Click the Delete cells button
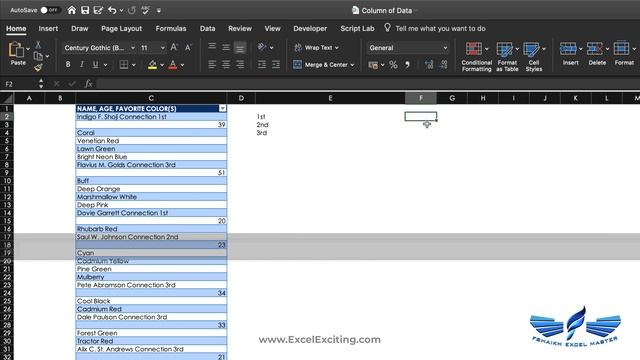 [x=597, y=53]
